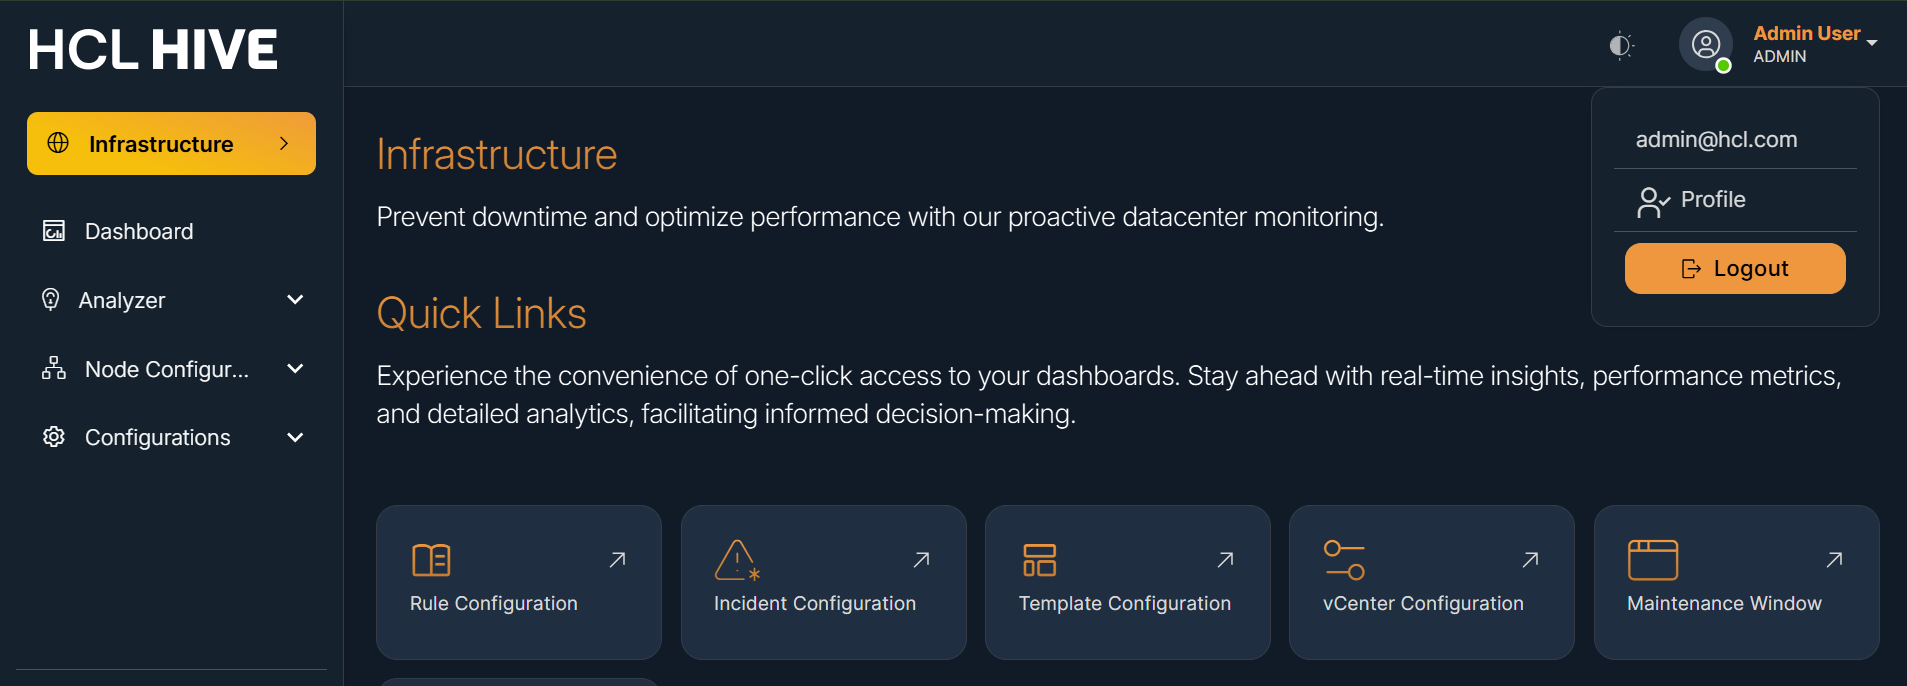This screenshot has height=686, width=1907.
Task: Open the Rule Configuration book icon
Action: click(431, 560)
